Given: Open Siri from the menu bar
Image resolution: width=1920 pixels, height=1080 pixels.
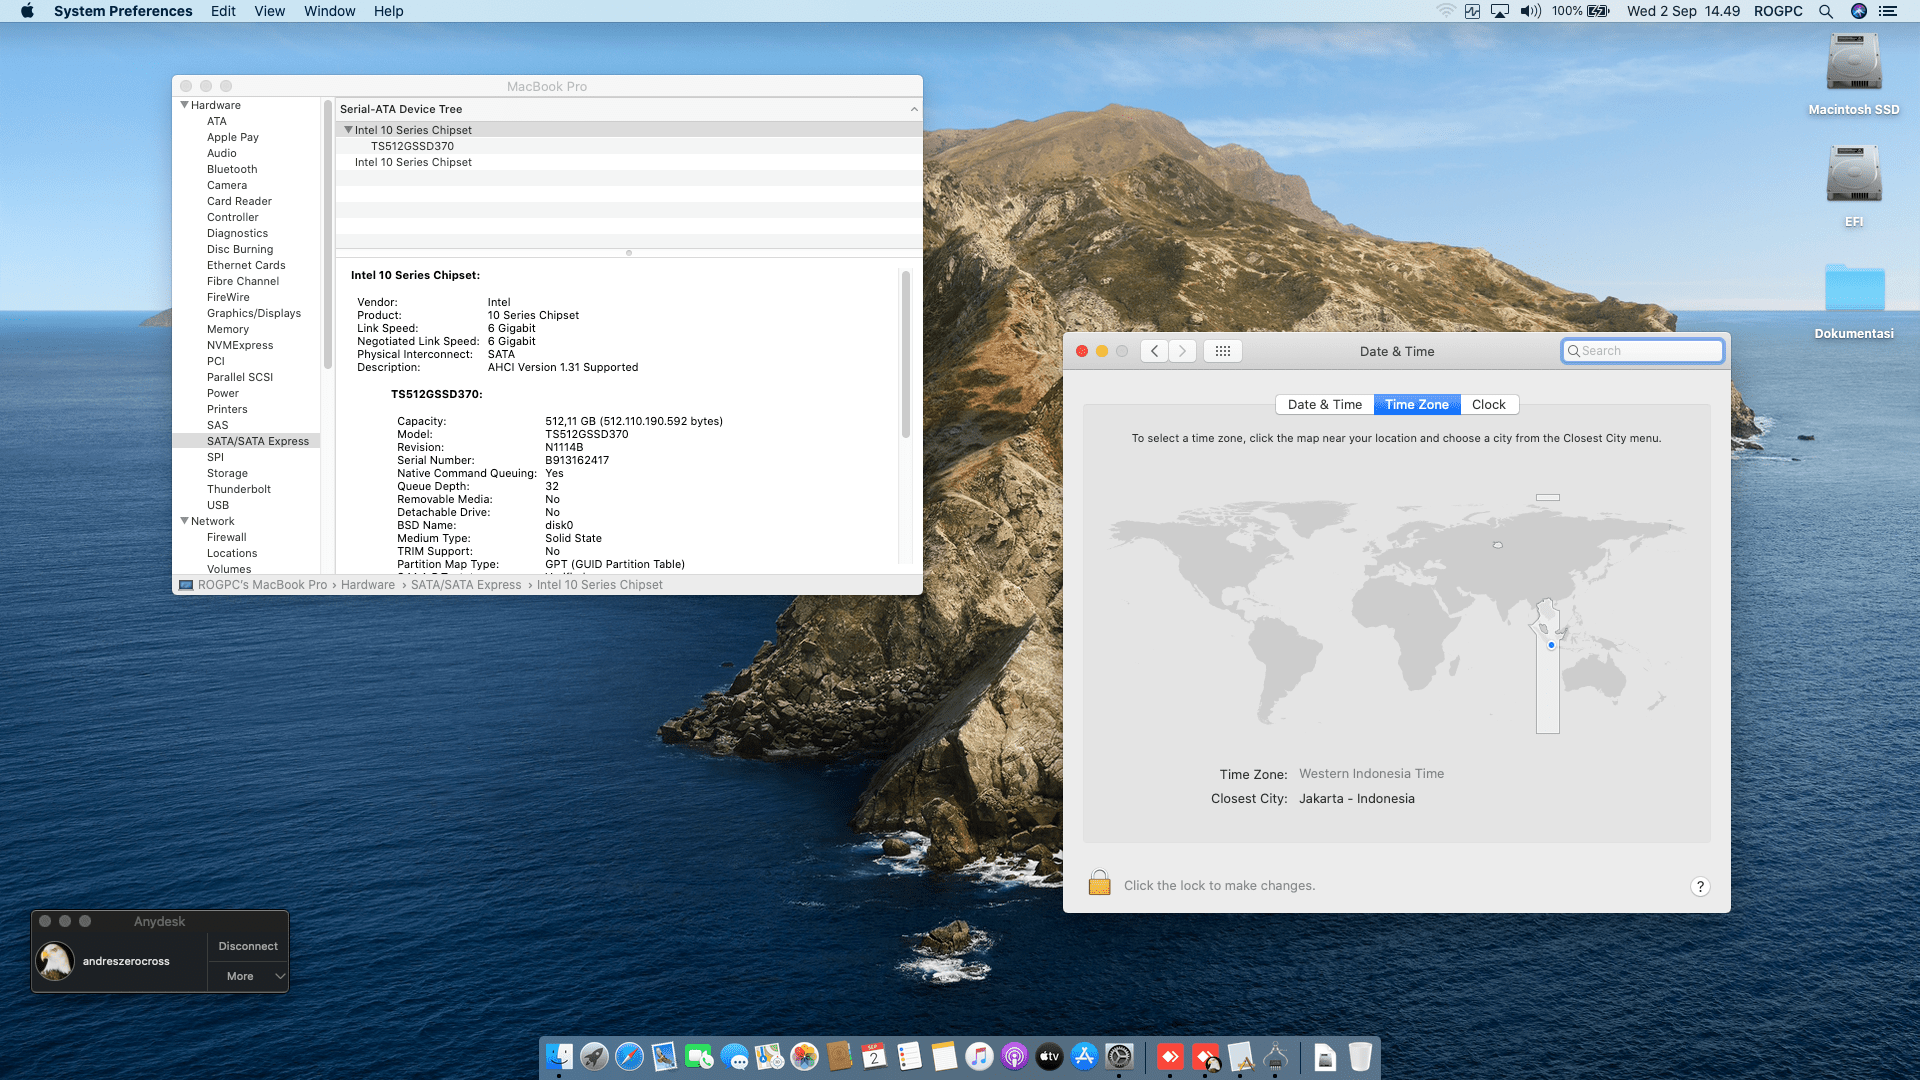Looking at the screenshot, I should (x=1859, y=11).
